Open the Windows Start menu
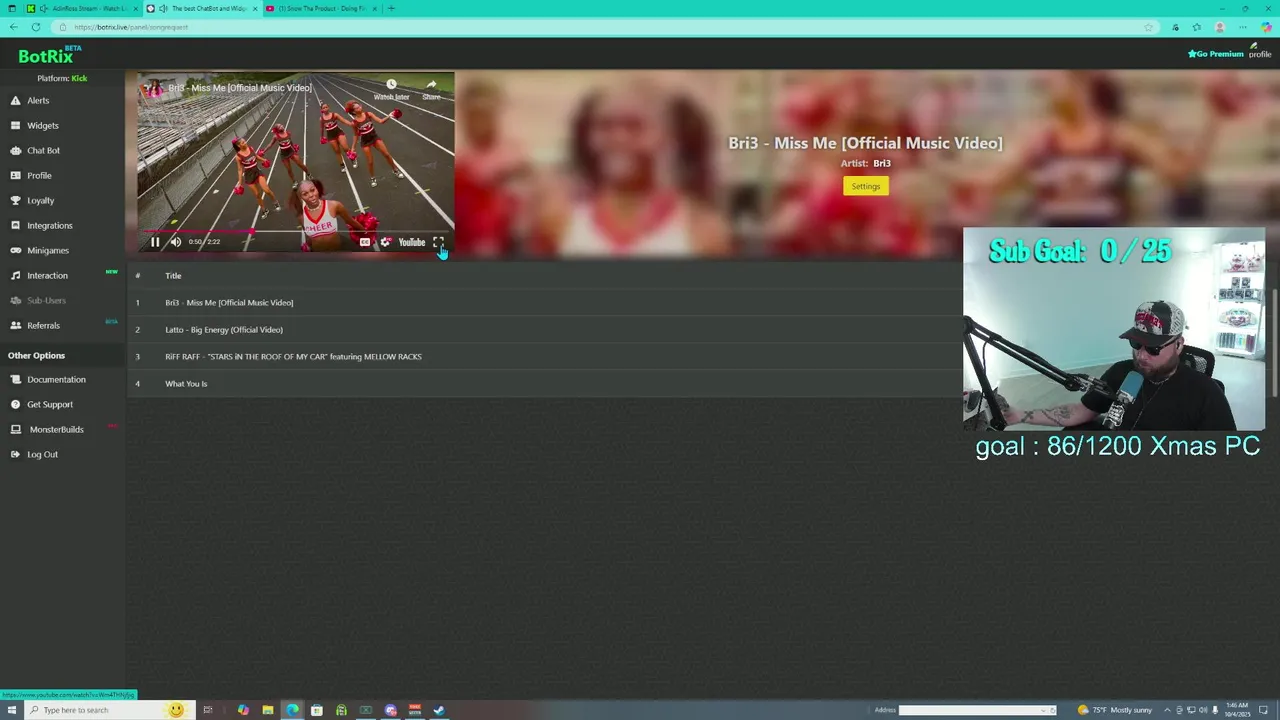 (12, 710)
